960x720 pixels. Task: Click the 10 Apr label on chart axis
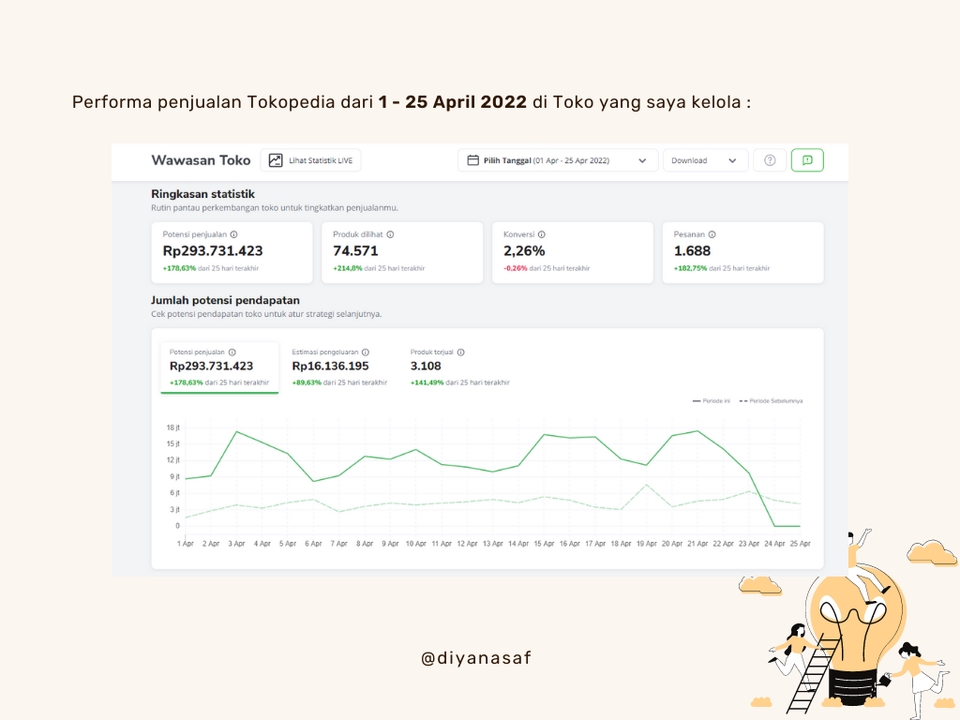(416, 544)
